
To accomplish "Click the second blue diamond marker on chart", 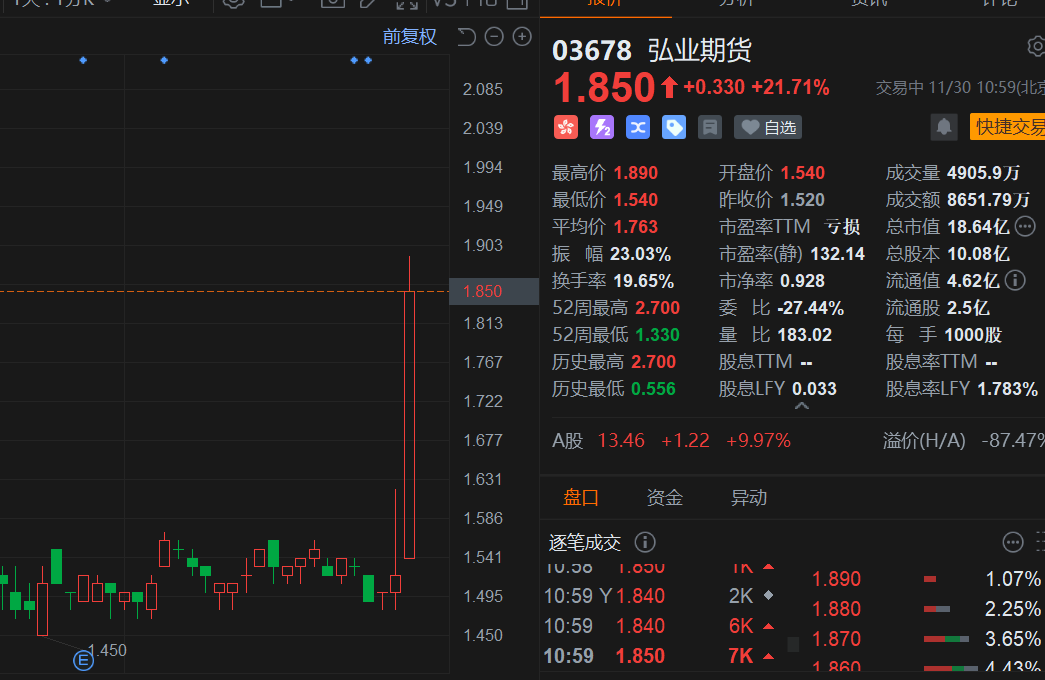I will [164, 60].
